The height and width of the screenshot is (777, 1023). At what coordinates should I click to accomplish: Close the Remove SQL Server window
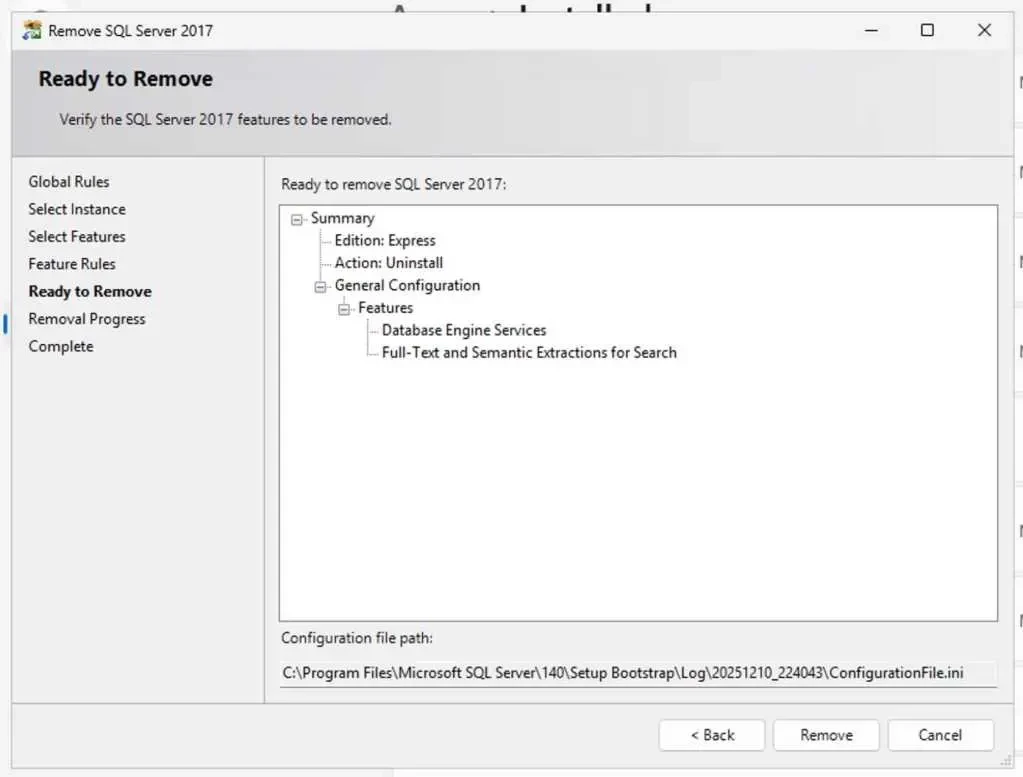985,30
